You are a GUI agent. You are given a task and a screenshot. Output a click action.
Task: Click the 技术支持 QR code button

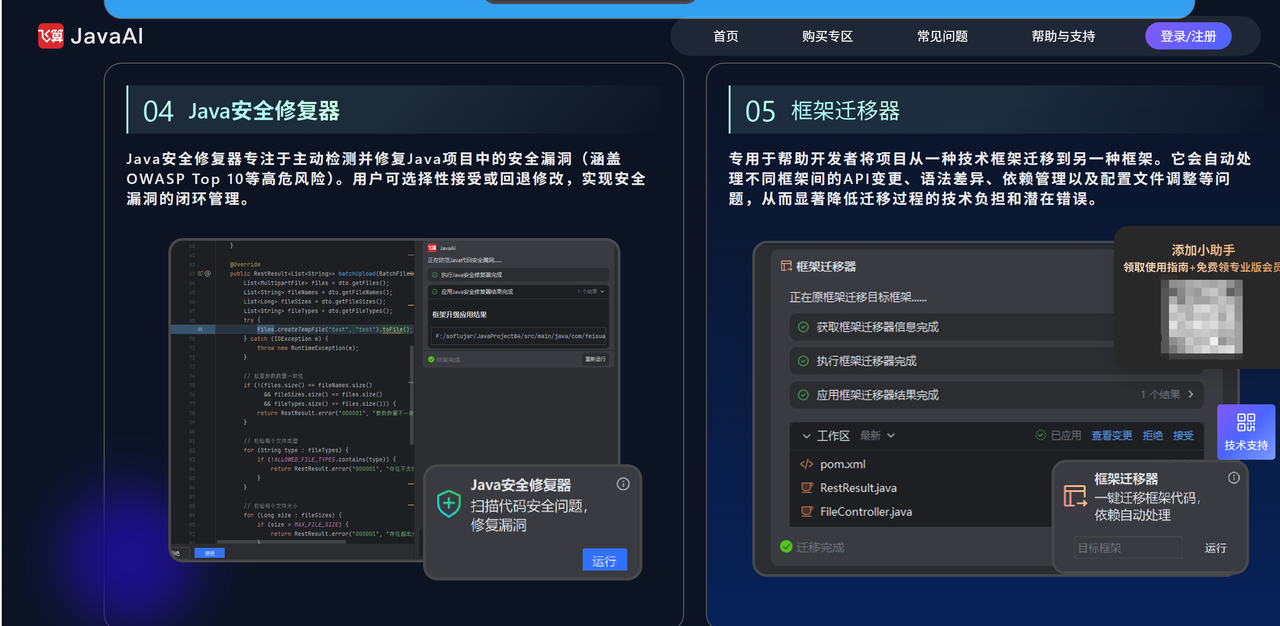click(x=1246, y=431)
